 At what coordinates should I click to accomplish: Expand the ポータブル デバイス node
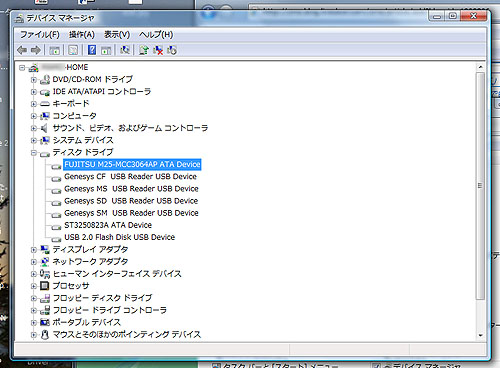[34, 322]
